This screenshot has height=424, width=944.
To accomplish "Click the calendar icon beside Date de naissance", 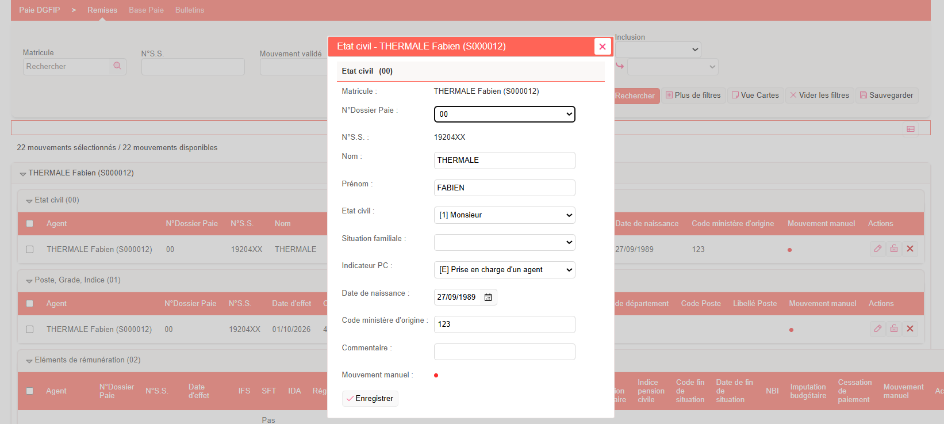I will pyautogui.click(x=488, y=298).
